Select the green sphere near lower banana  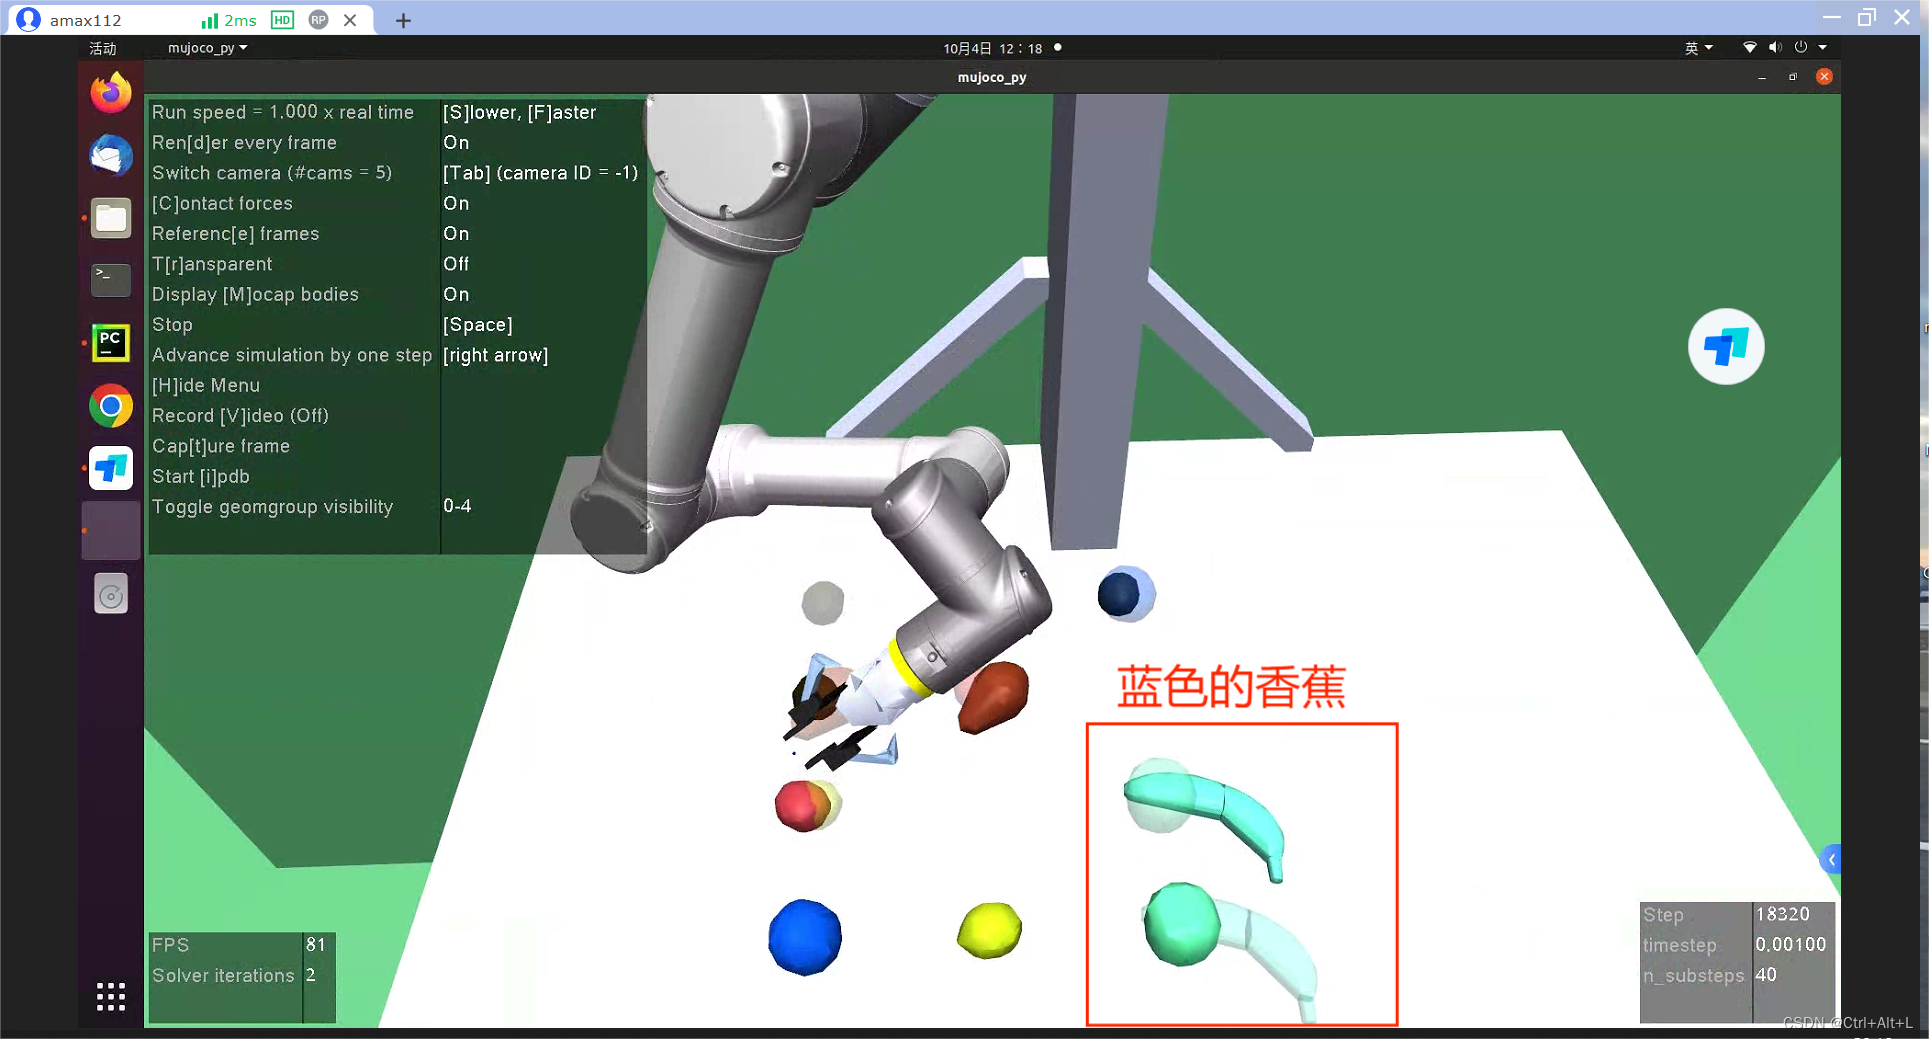[1182, 924]
